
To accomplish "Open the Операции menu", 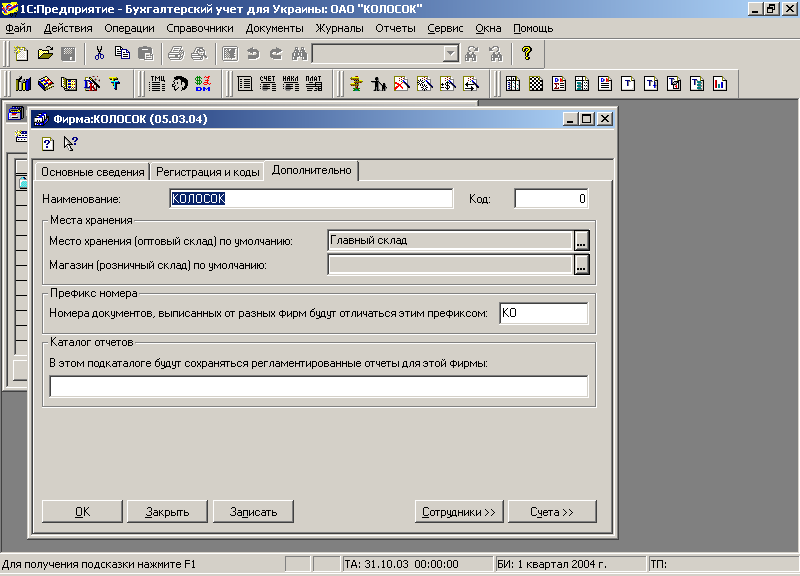I will point(130,29).
